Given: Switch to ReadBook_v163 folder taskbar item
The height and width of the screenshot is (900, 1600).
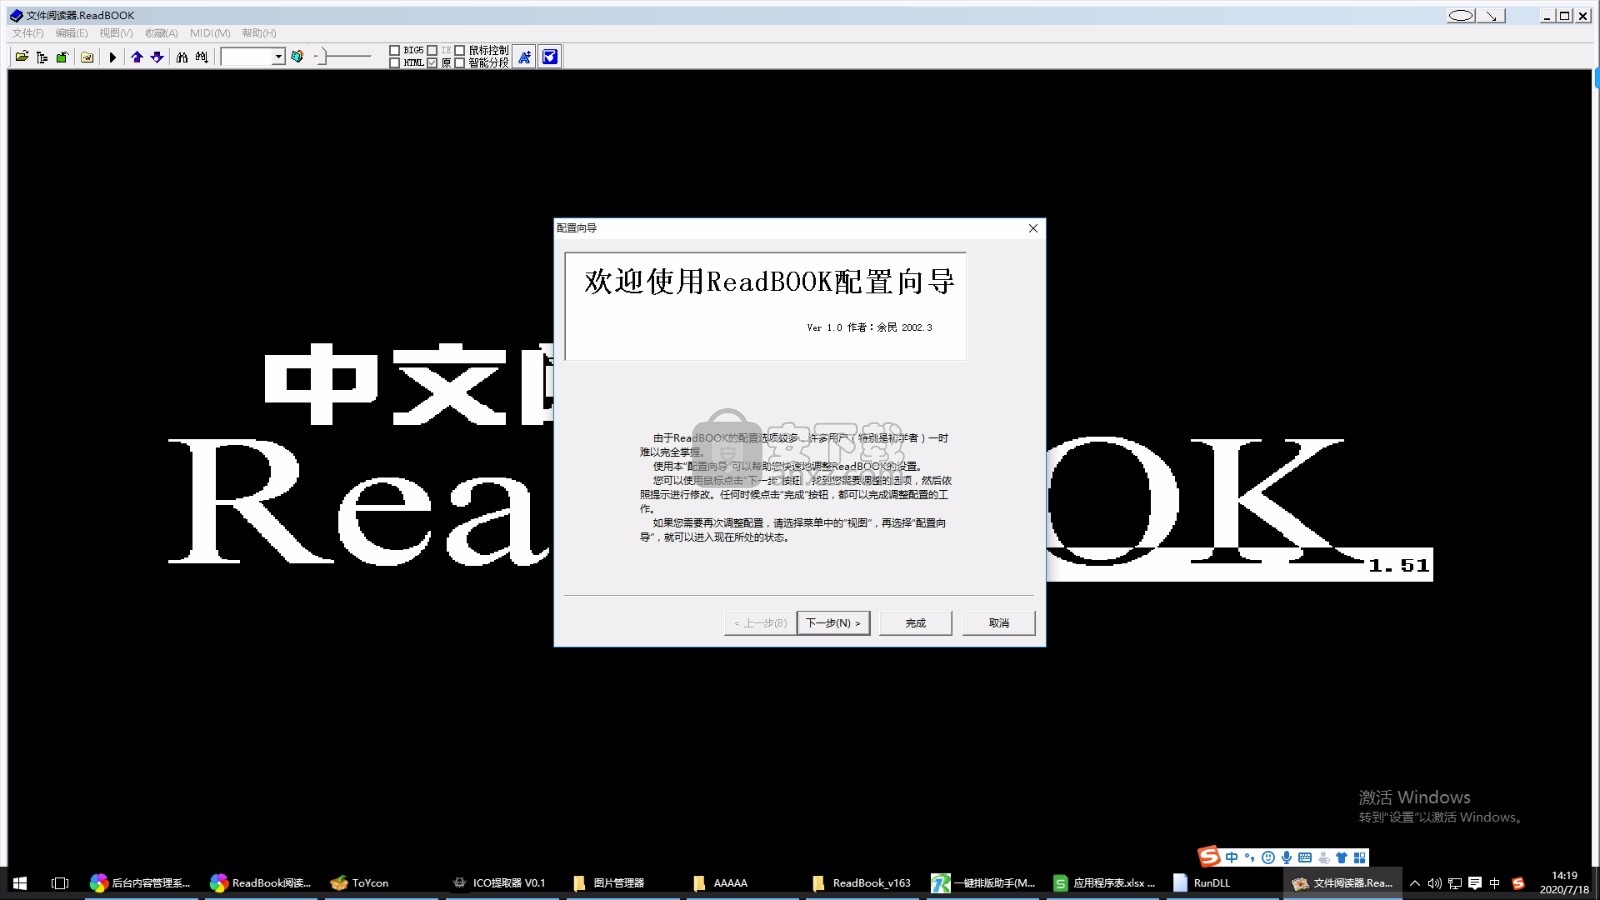Looking at the screenshot, I should coord(863,883).
